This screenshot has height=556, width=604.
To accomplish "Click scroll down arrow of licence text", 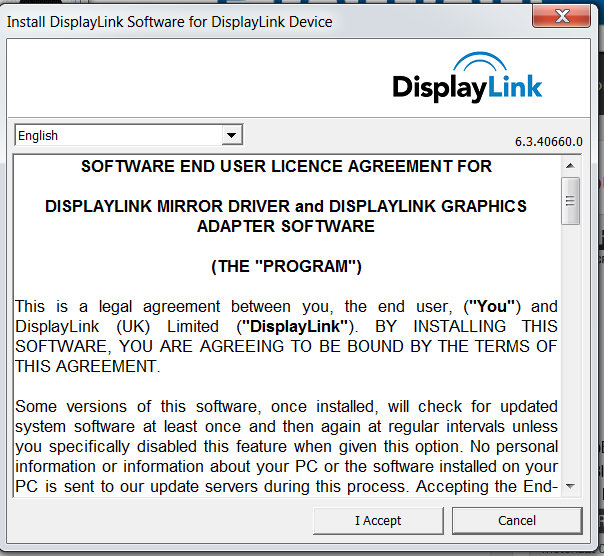I will pos(570,486).
